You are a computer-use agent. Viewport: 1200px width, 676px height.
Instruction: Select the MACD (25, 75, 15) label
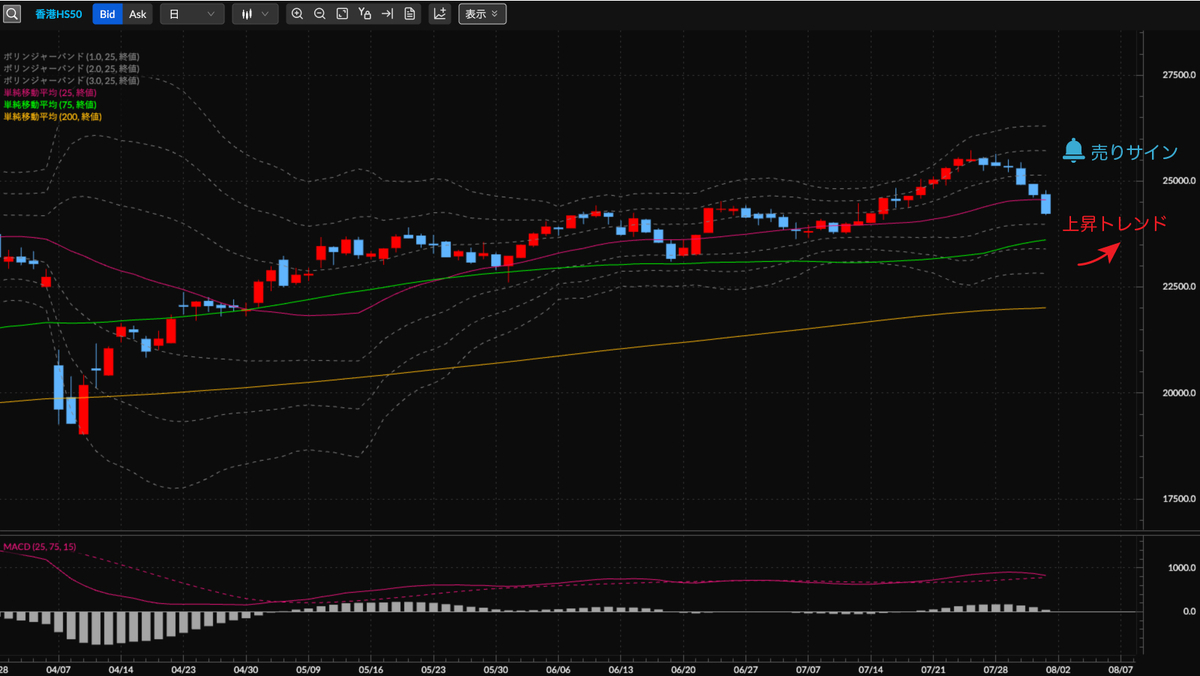[39, 547]
